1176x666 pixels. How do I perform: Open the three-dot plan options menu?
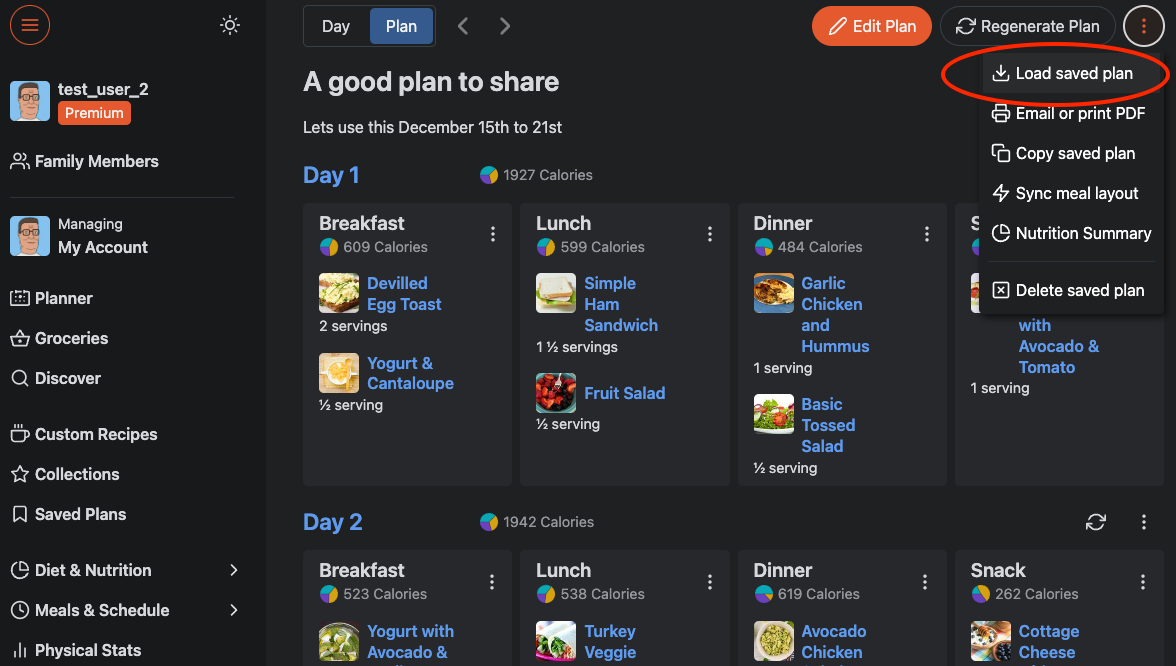[1143, 27]
